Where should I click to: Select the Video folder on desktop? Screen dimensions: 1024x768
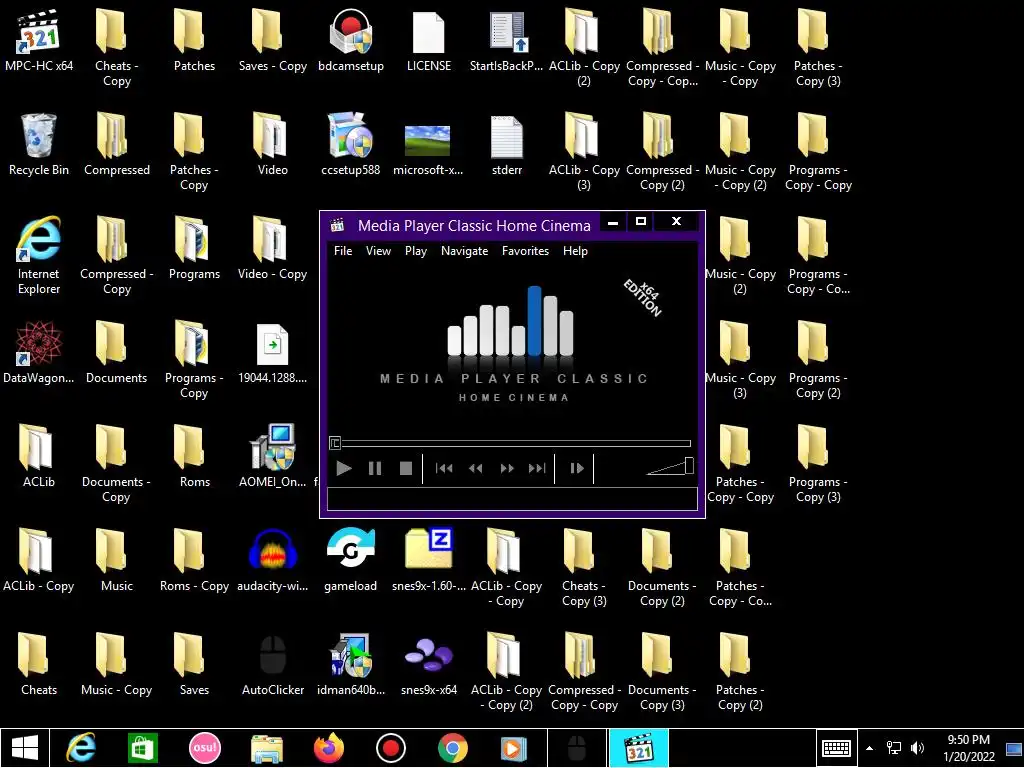tap(272, 144)
